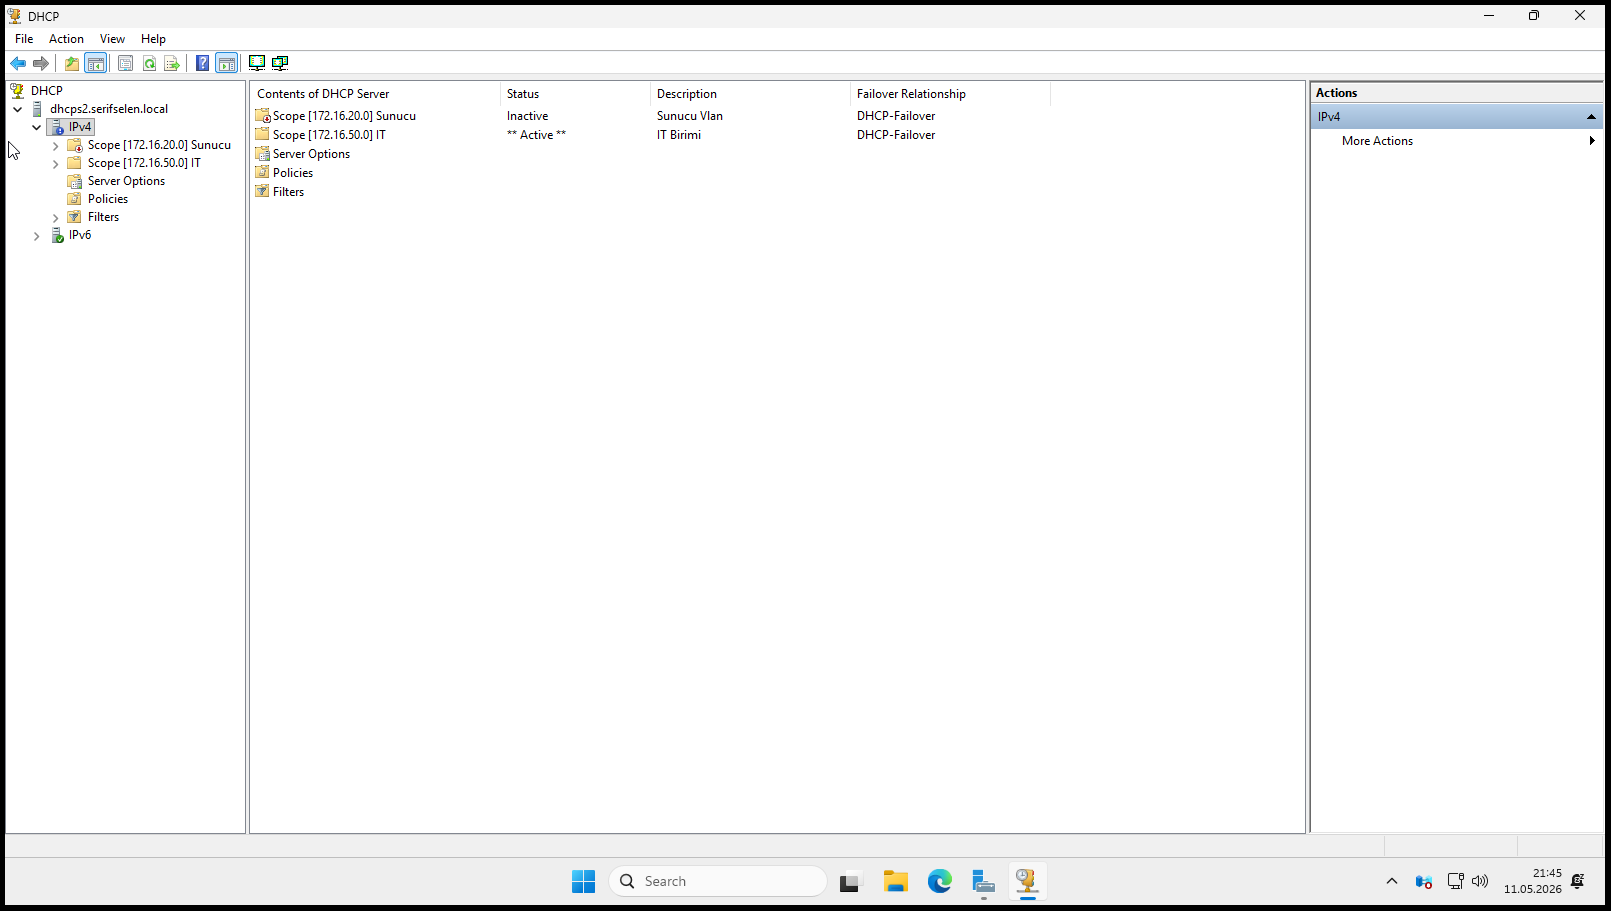Collapse the IPv4 section in Actions pane
Image resolution: width=1611 pixels, height=911 pixels.
[x=1591, y=117]
